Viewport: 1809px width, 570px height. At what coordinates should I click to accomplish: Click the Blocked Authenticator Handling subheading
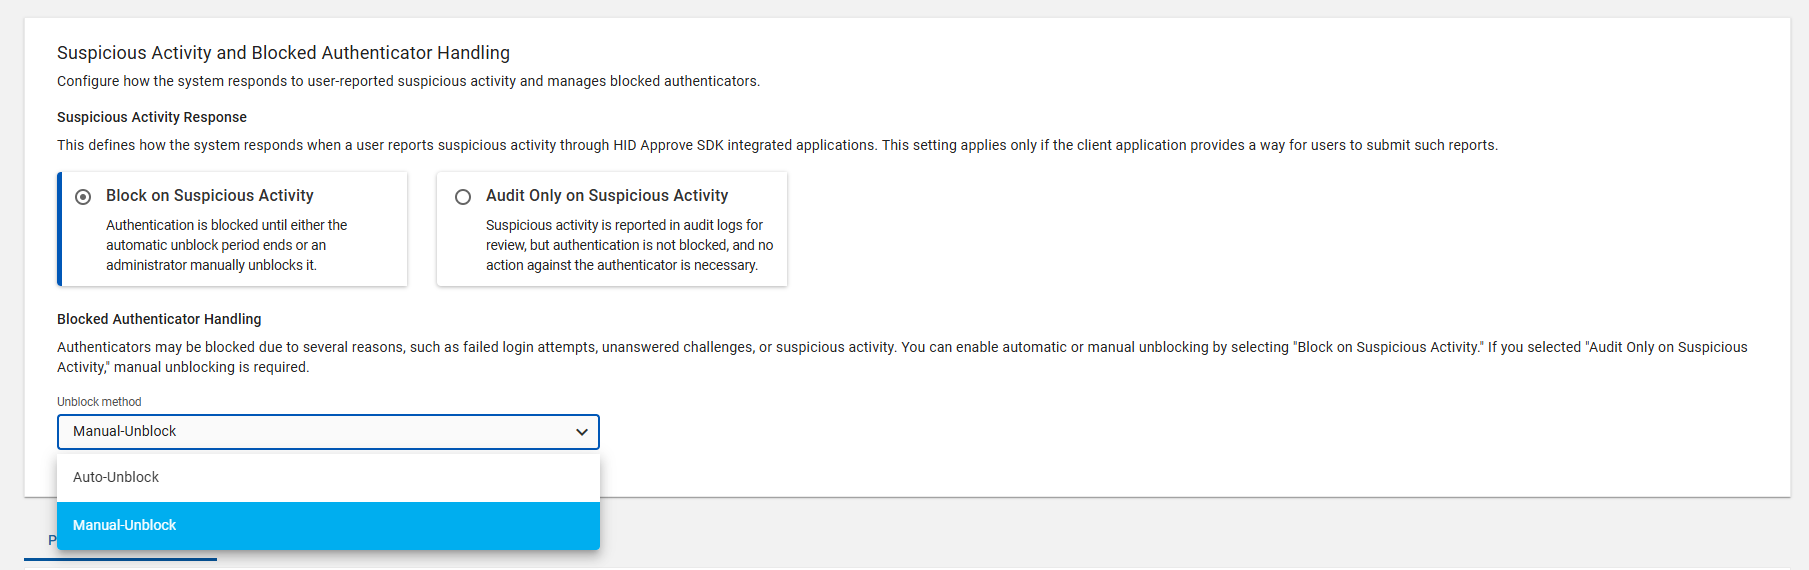pyautogui.click(x=159, y=319)
